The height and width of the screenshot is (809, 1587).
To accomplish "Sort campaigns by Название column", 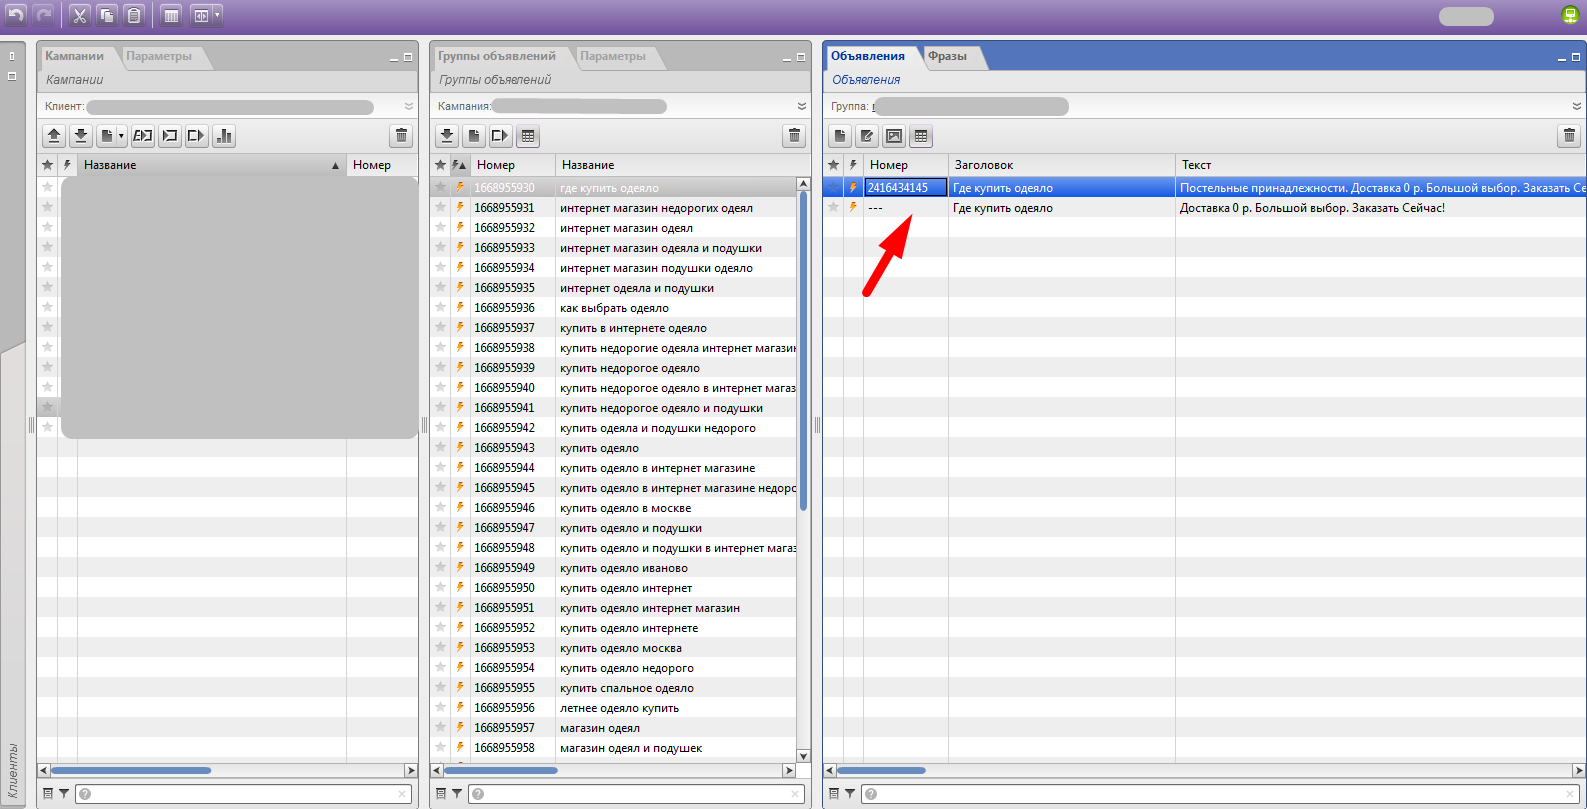I will click(x=211, y=165).
